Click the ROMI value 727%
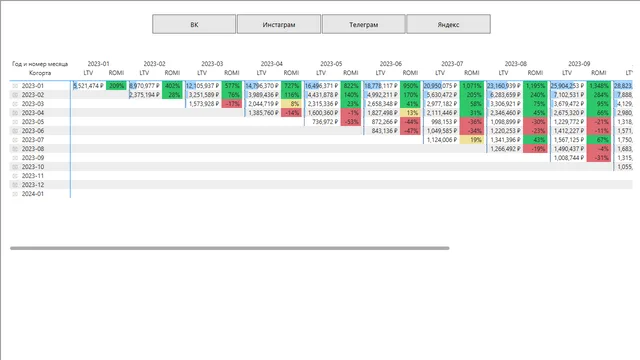This screenshot has height=360, width=640. [x=291, y=86]
